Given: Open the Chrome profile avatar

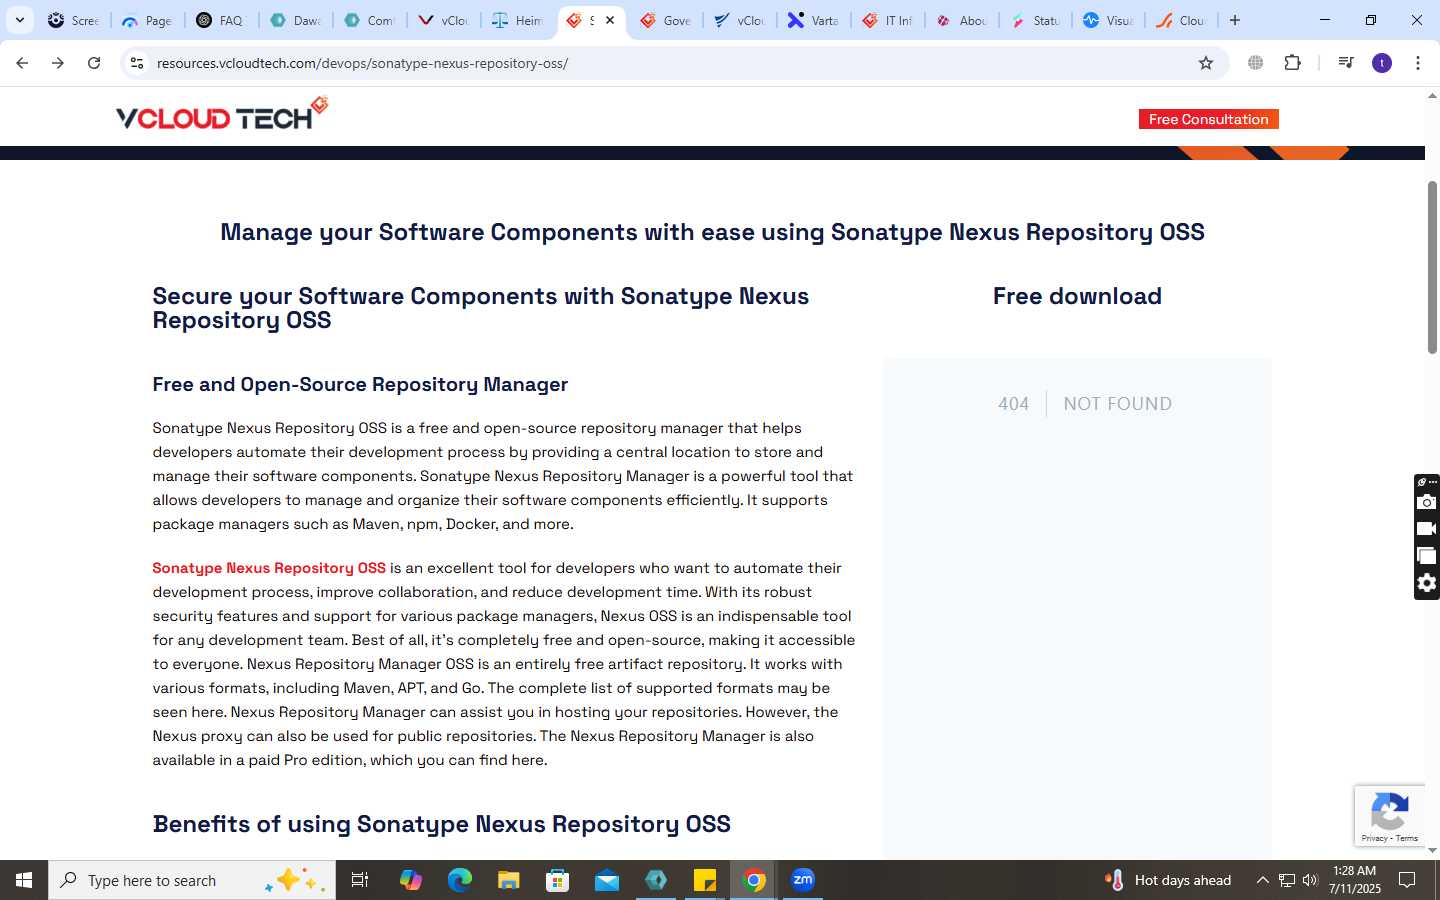Looking at the screenshot, I should tap(1382, 63).
